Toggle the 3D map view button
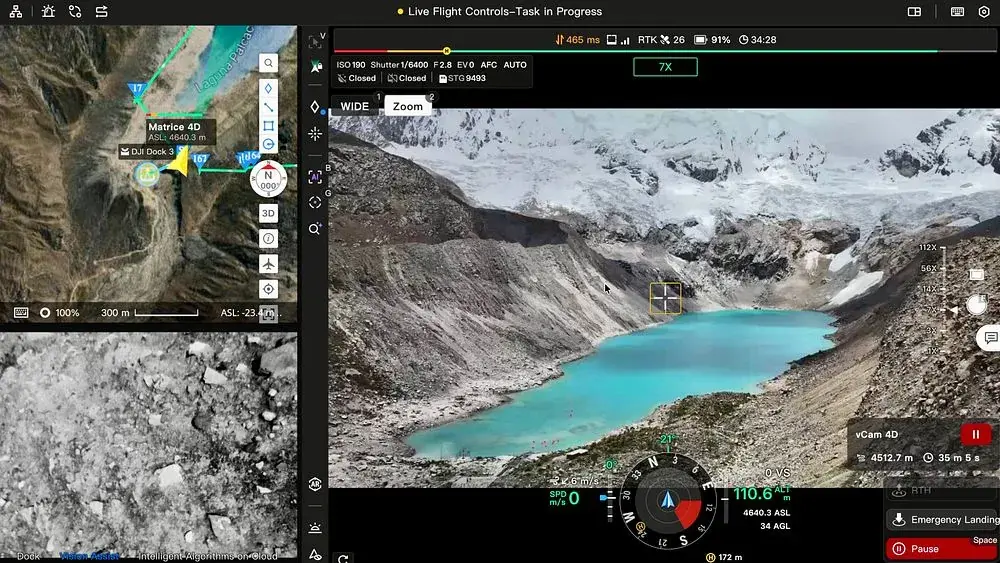The image size is (1000, 563). [x=268, y=213]
